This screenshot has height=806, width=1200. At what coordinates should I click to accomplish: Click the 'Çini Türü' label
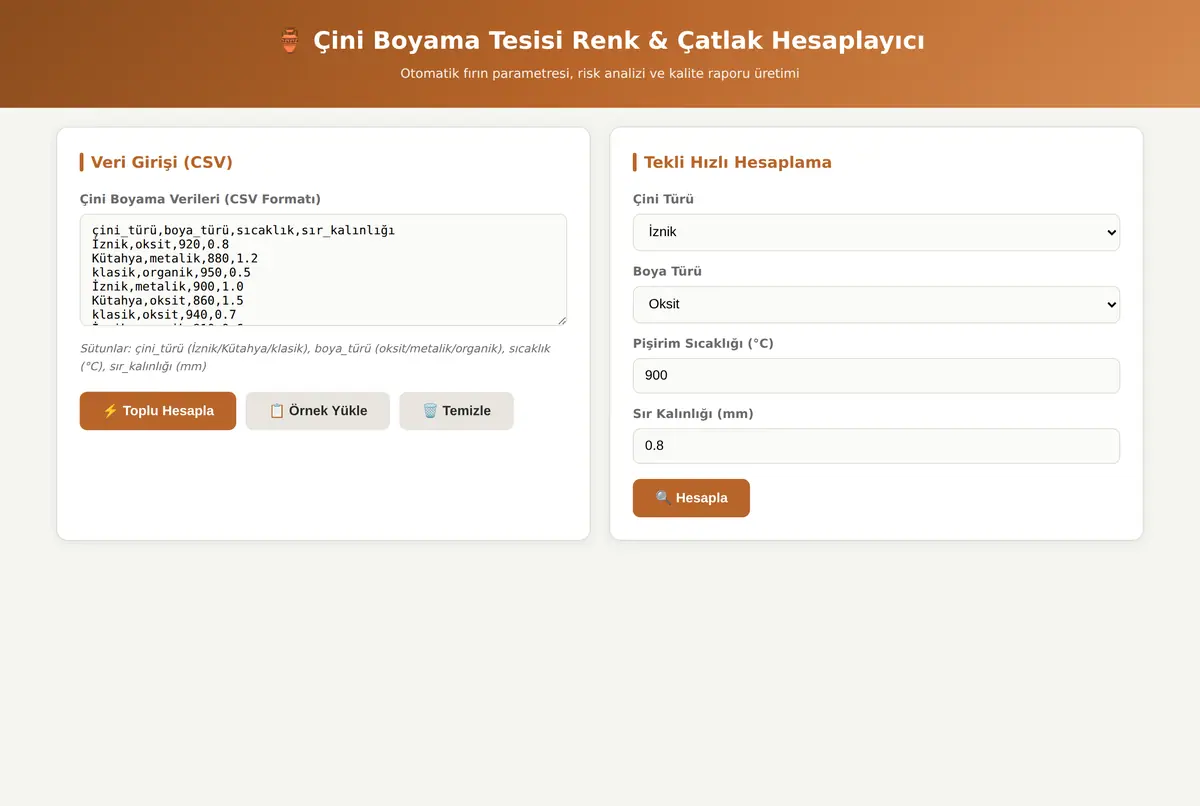point(663,199)
